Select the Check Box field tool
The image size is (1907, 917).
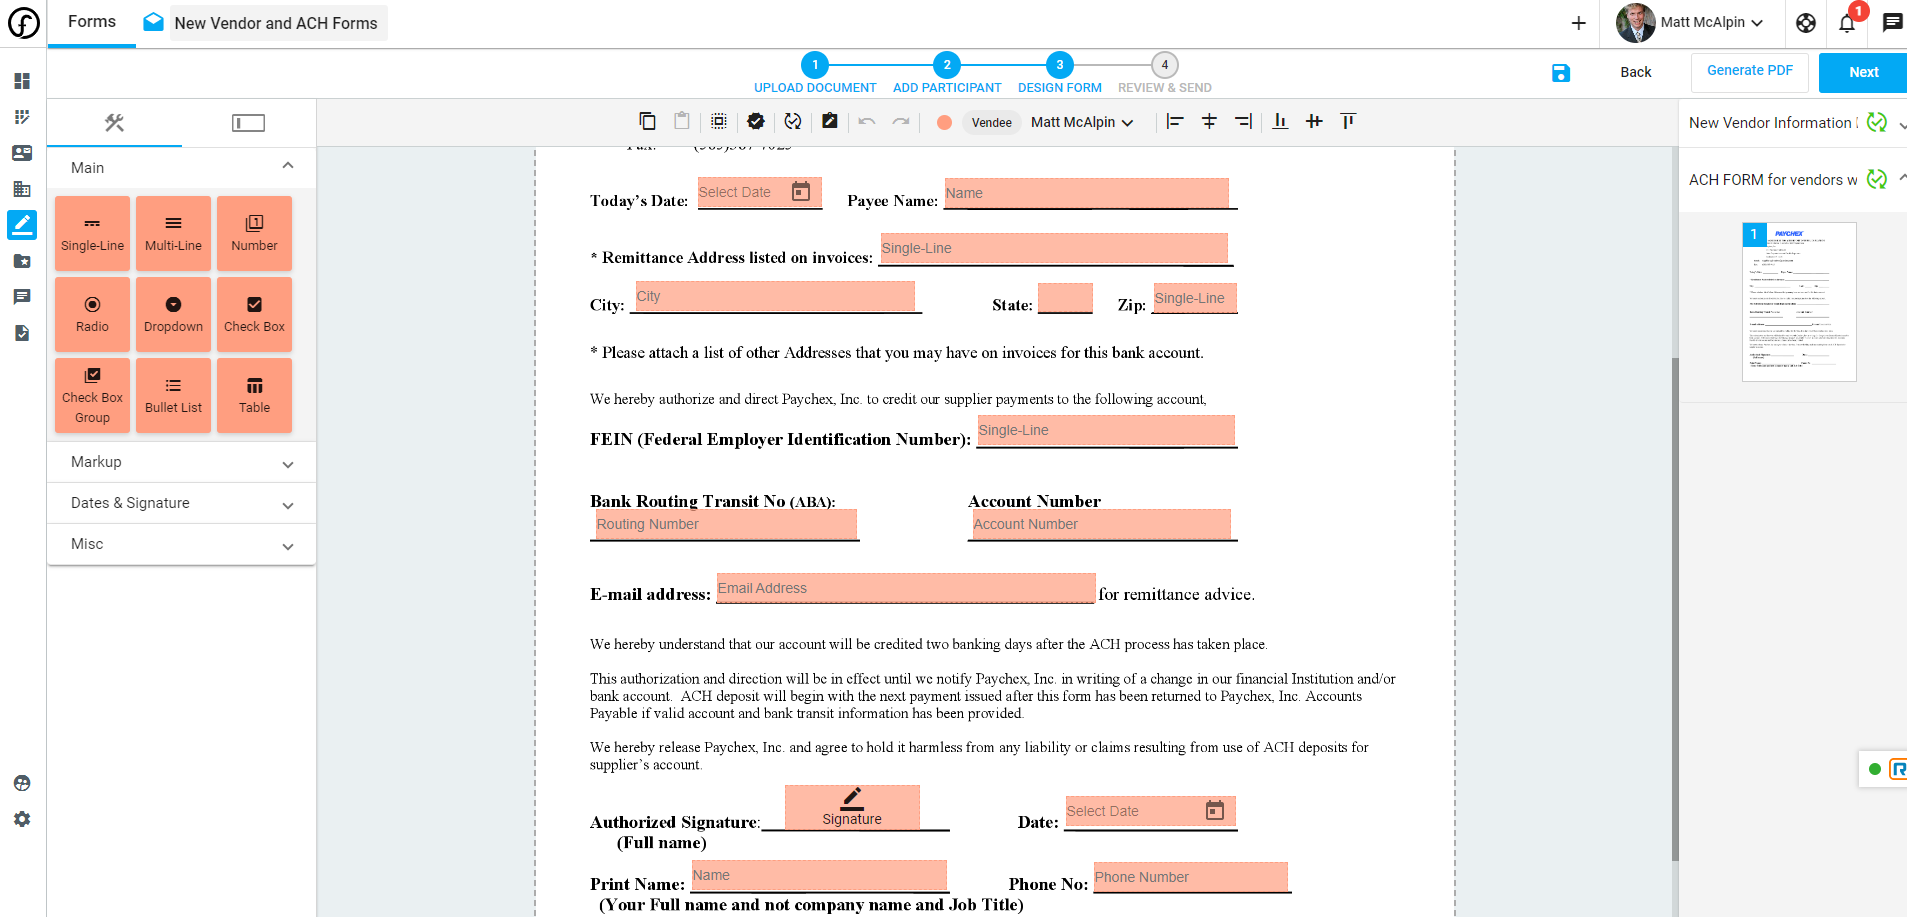[254, 314]
